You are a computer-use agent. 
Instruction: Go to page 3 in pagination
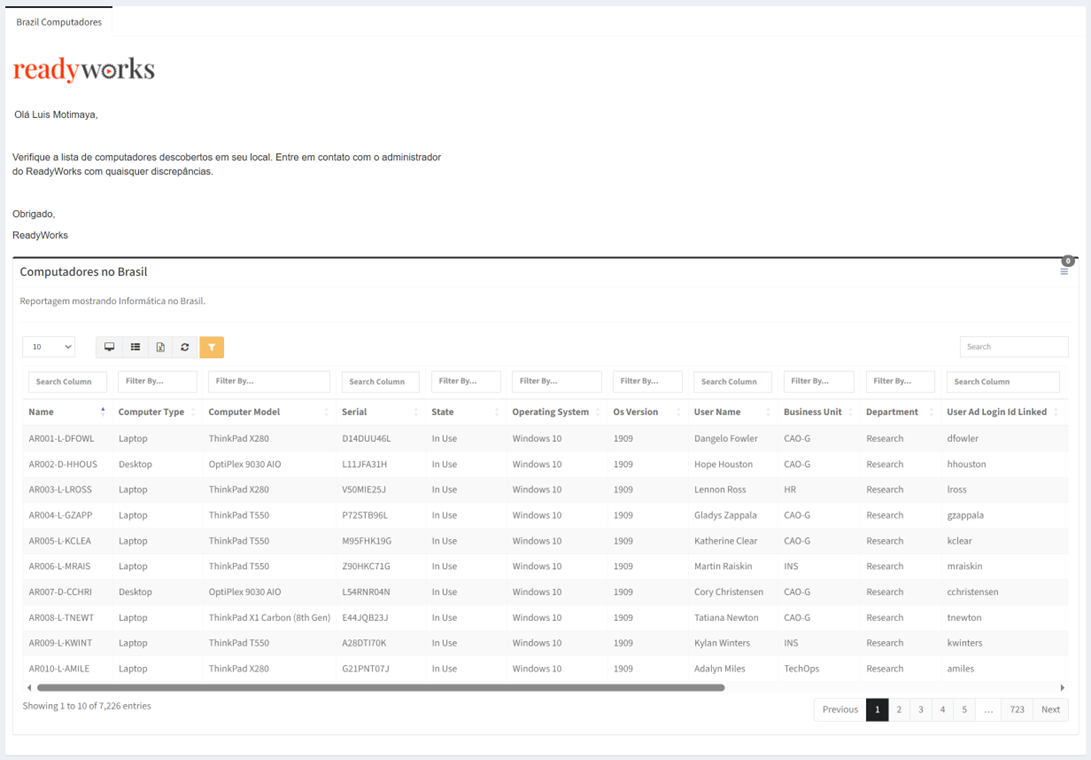(921, 709)
